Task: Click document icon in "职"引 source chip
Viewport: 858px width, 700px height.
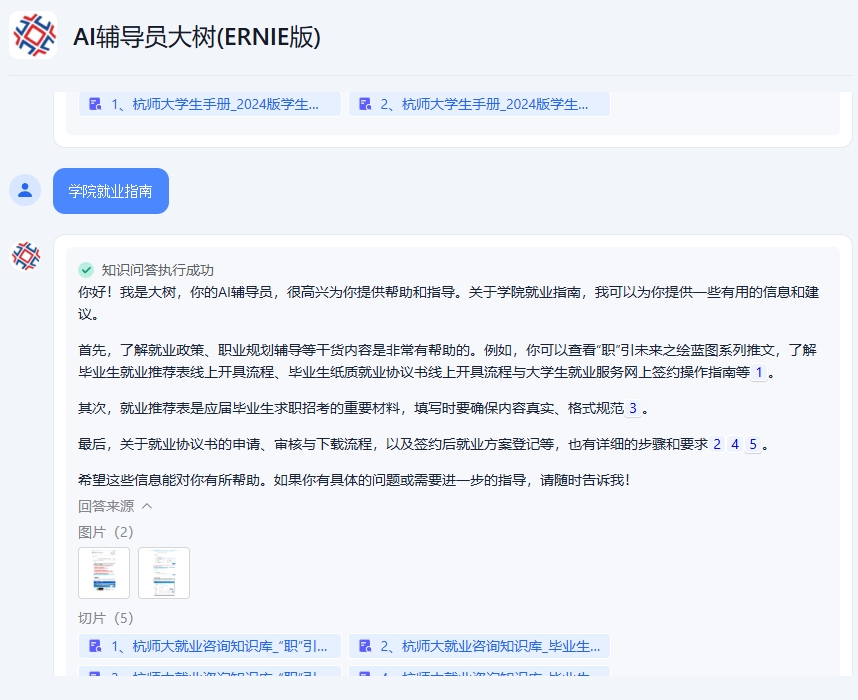Action: tap(95, 646)
